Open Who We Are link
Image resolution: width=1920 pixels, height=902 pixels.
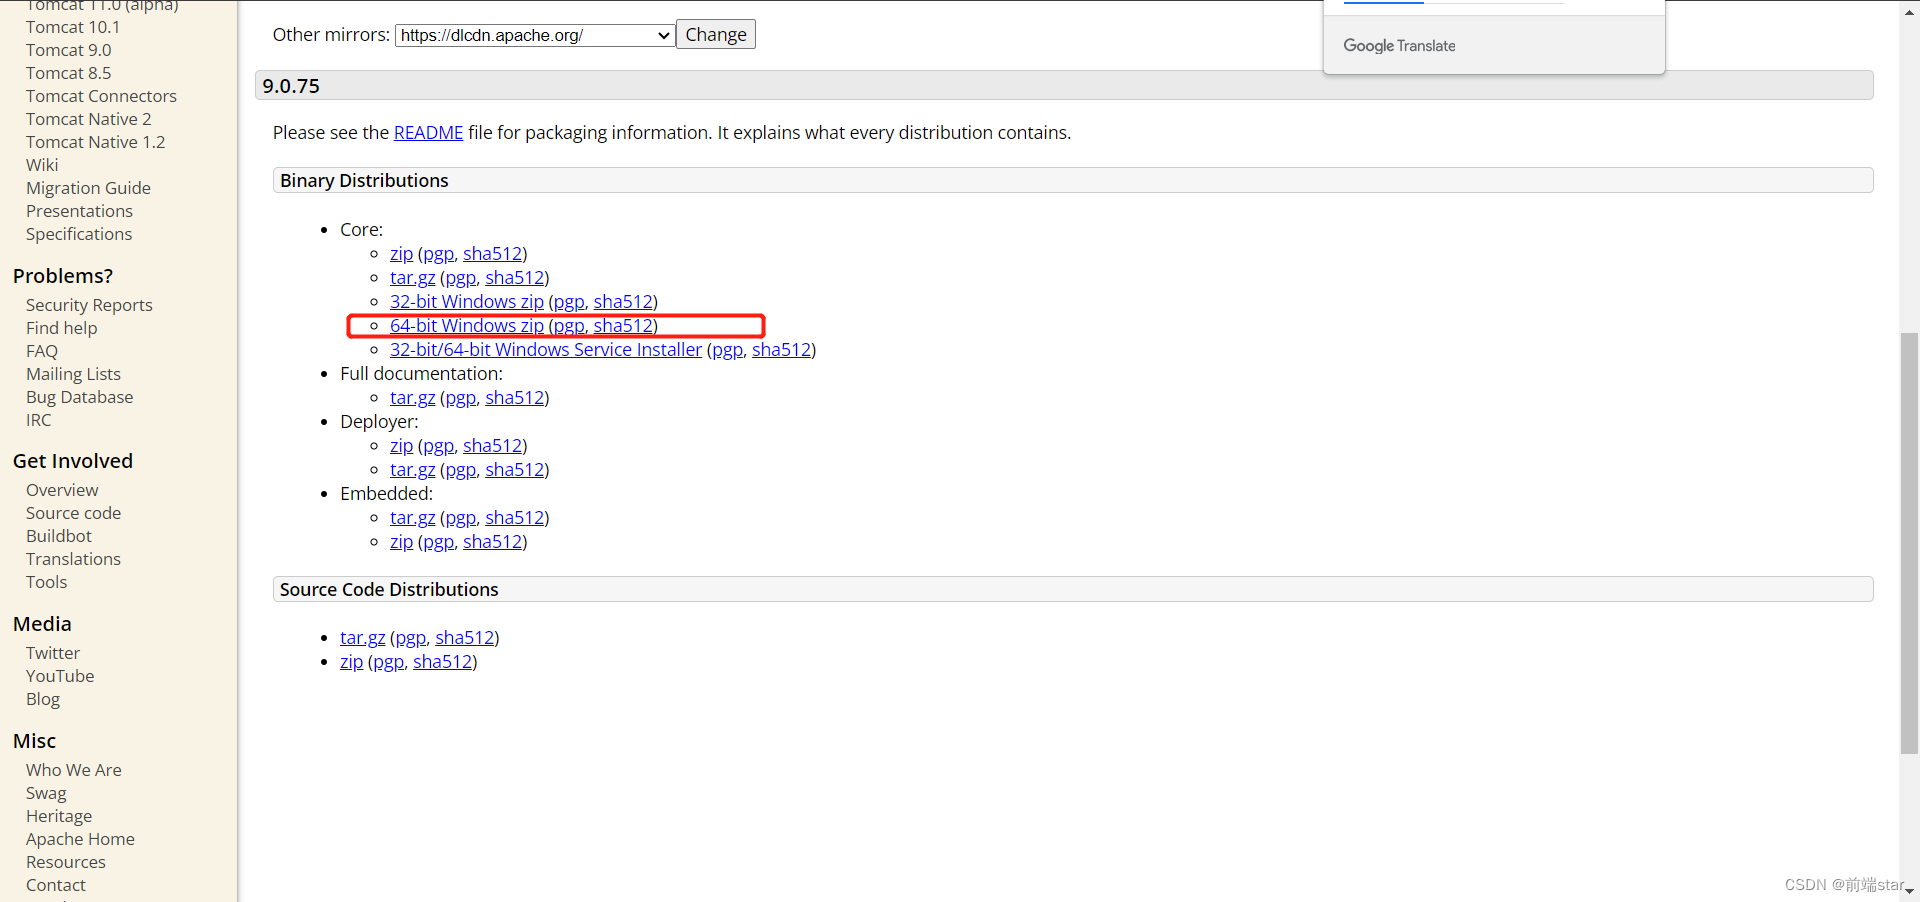74,770
